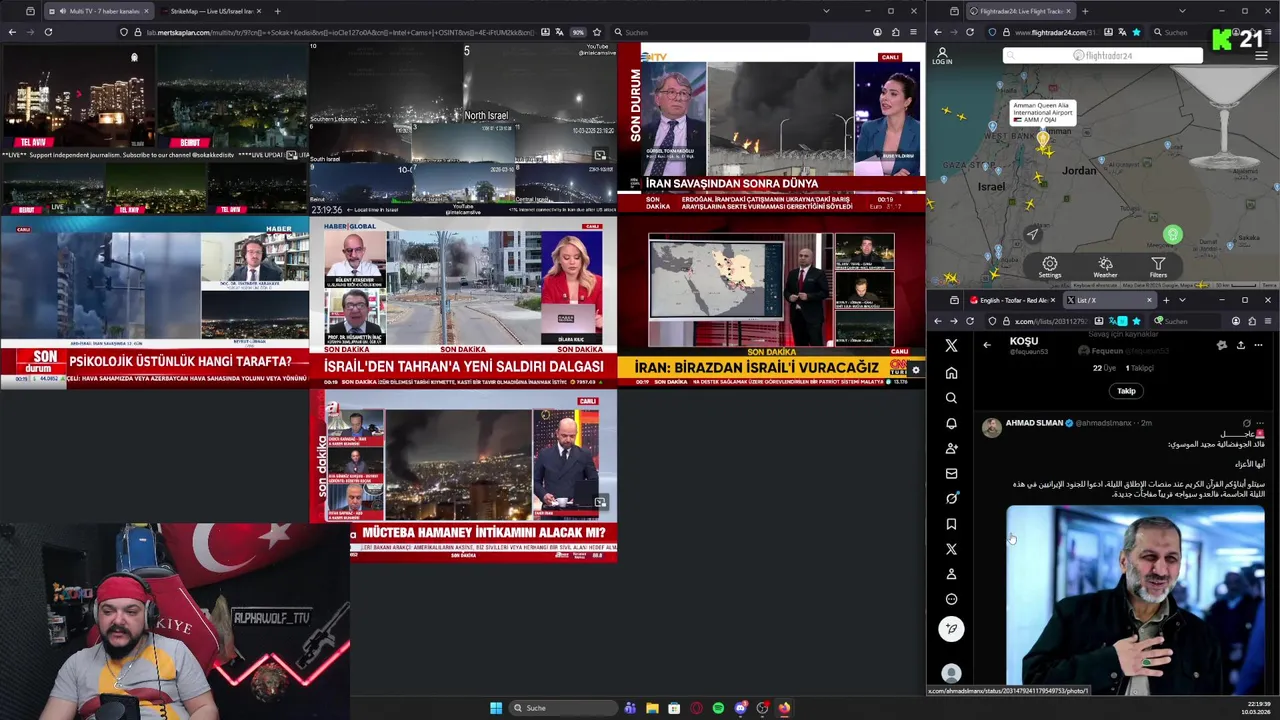1280x720 pixels.
Task: Open X Home in the sidebar
Action: (x=951, y=372)
